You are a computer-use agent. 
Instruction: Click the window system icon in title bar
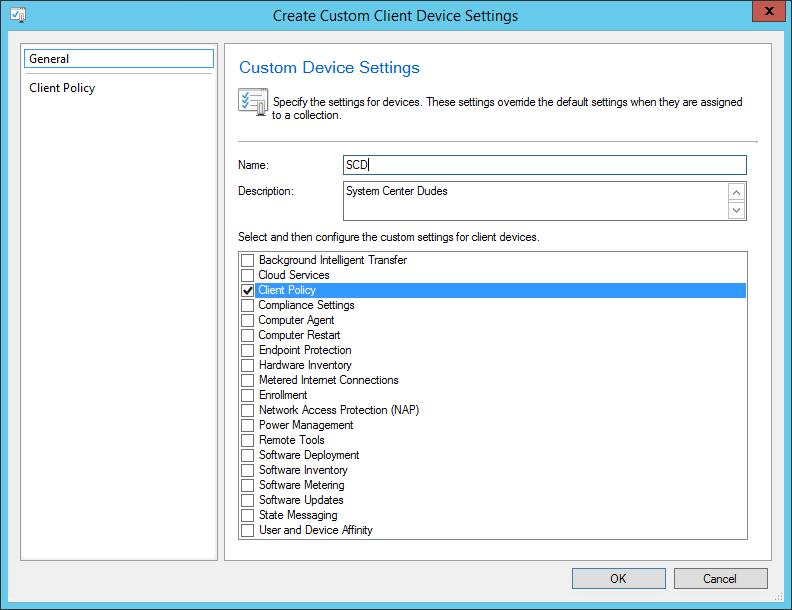pos(18,15)
